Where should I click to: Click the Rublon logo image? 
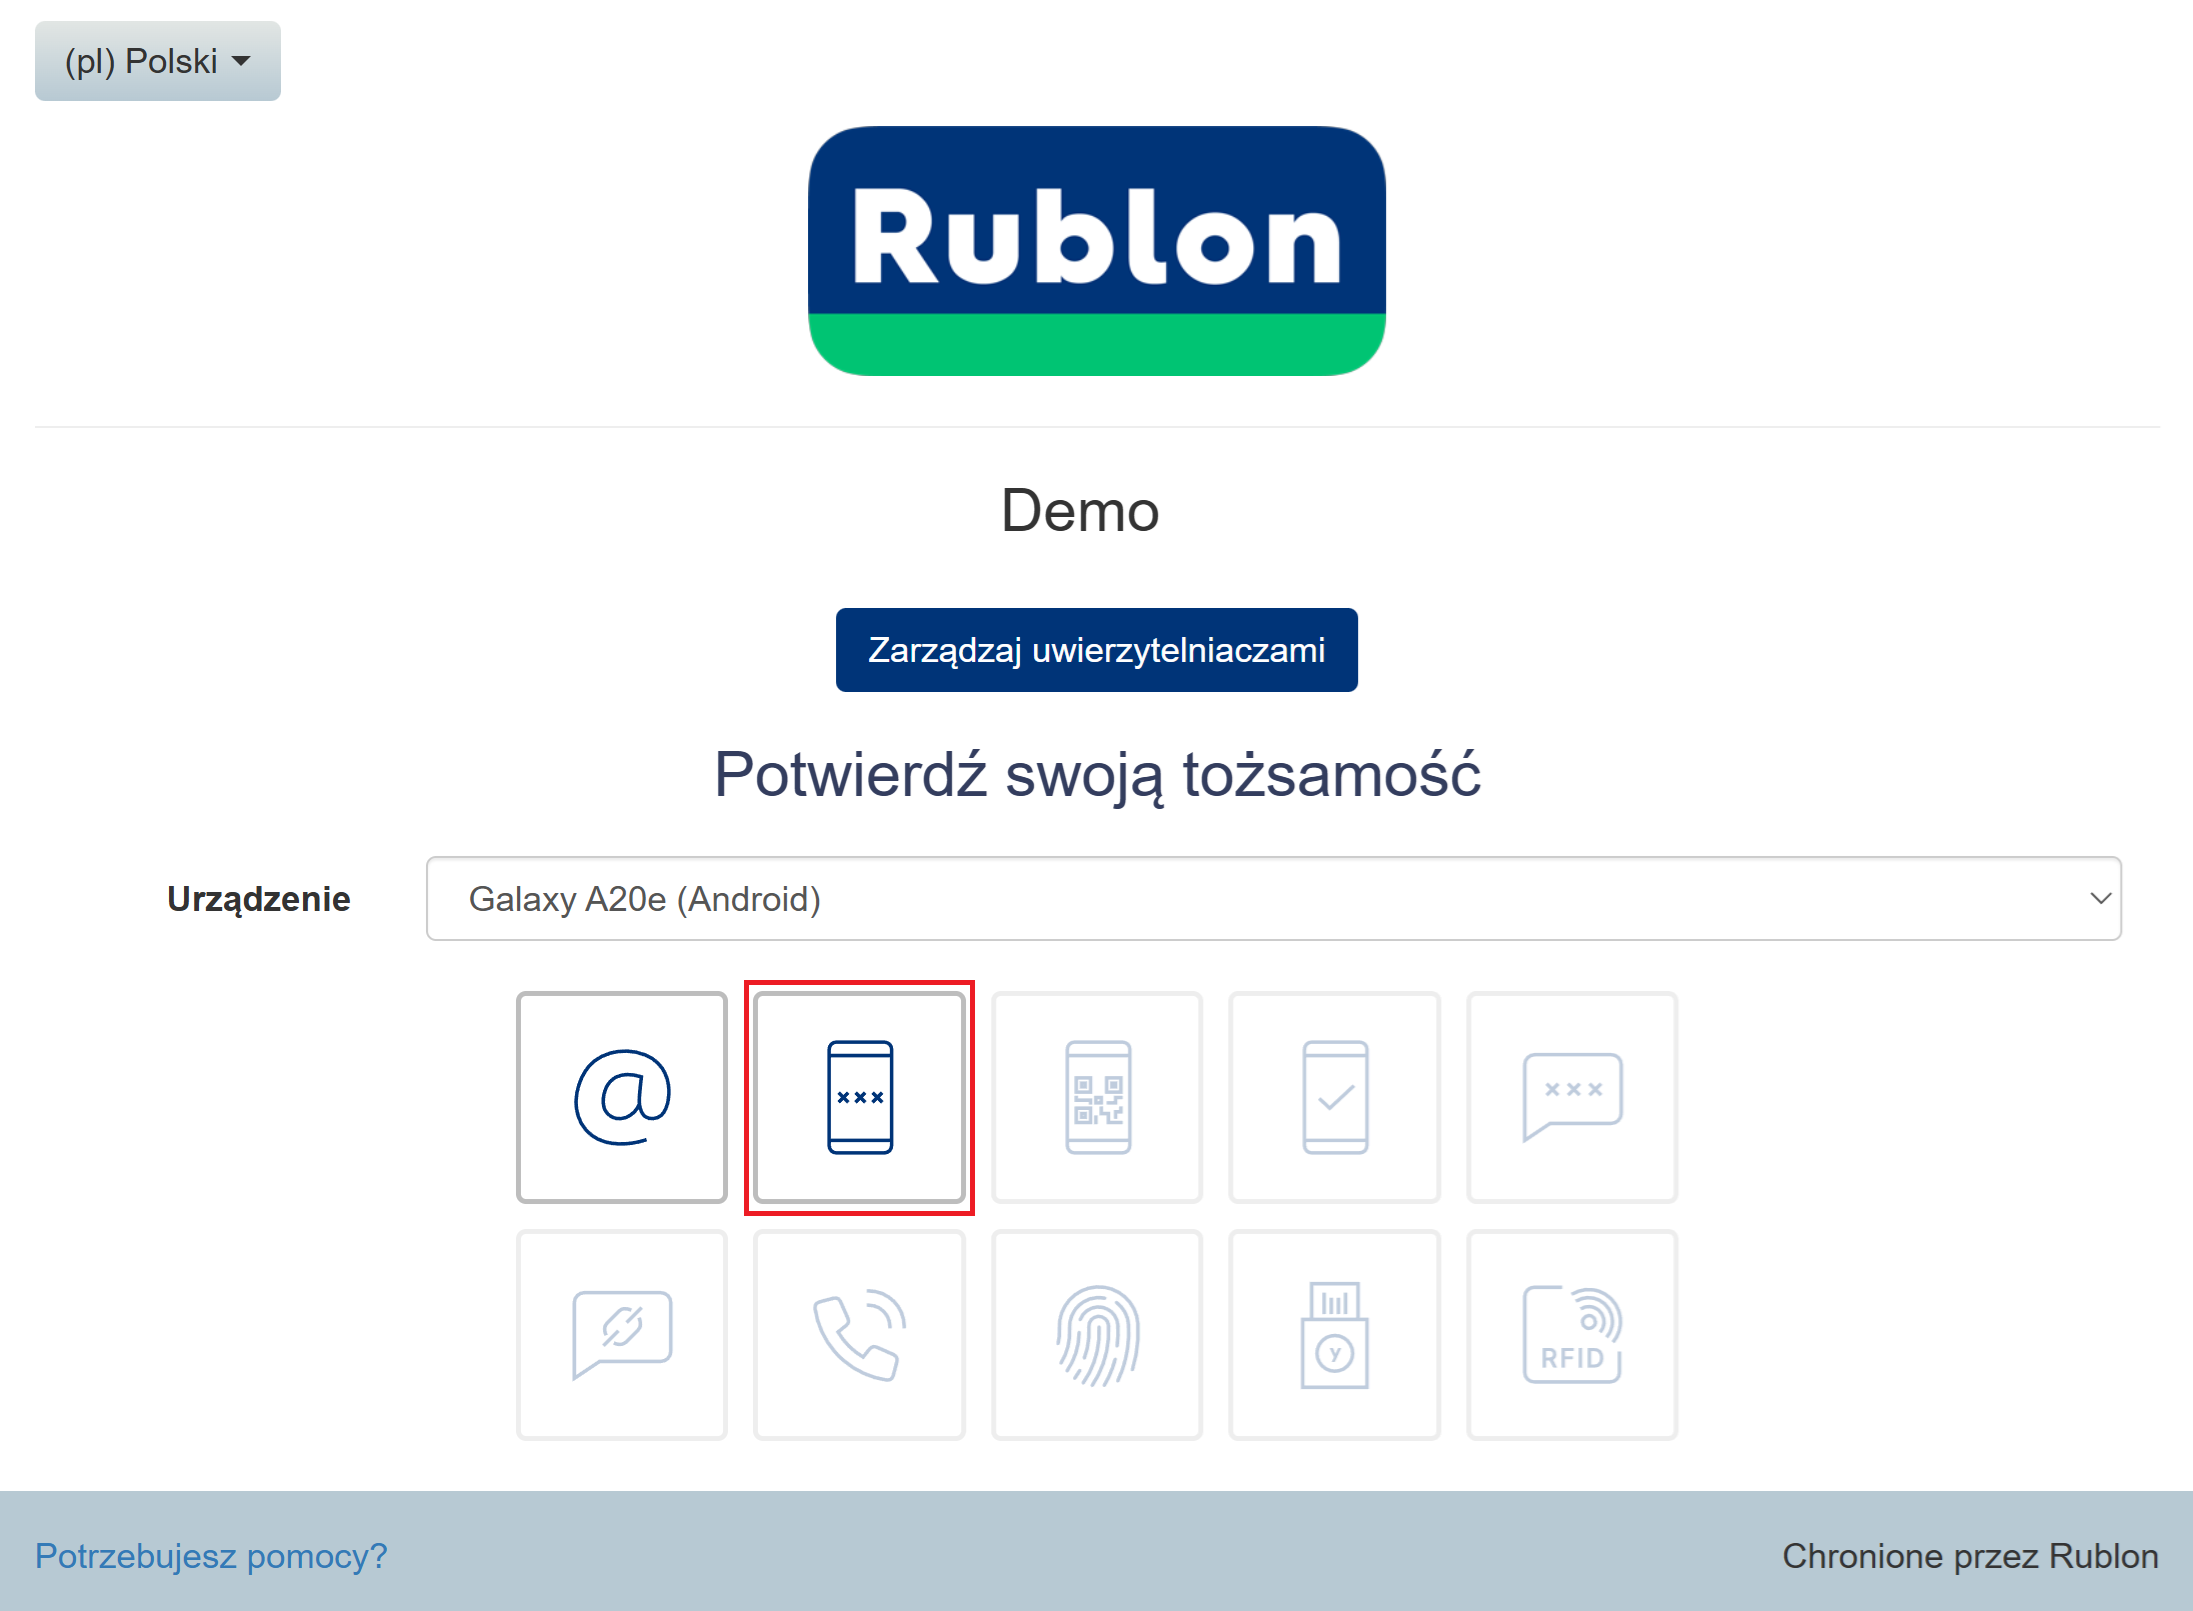click(x=1096, y=251)
